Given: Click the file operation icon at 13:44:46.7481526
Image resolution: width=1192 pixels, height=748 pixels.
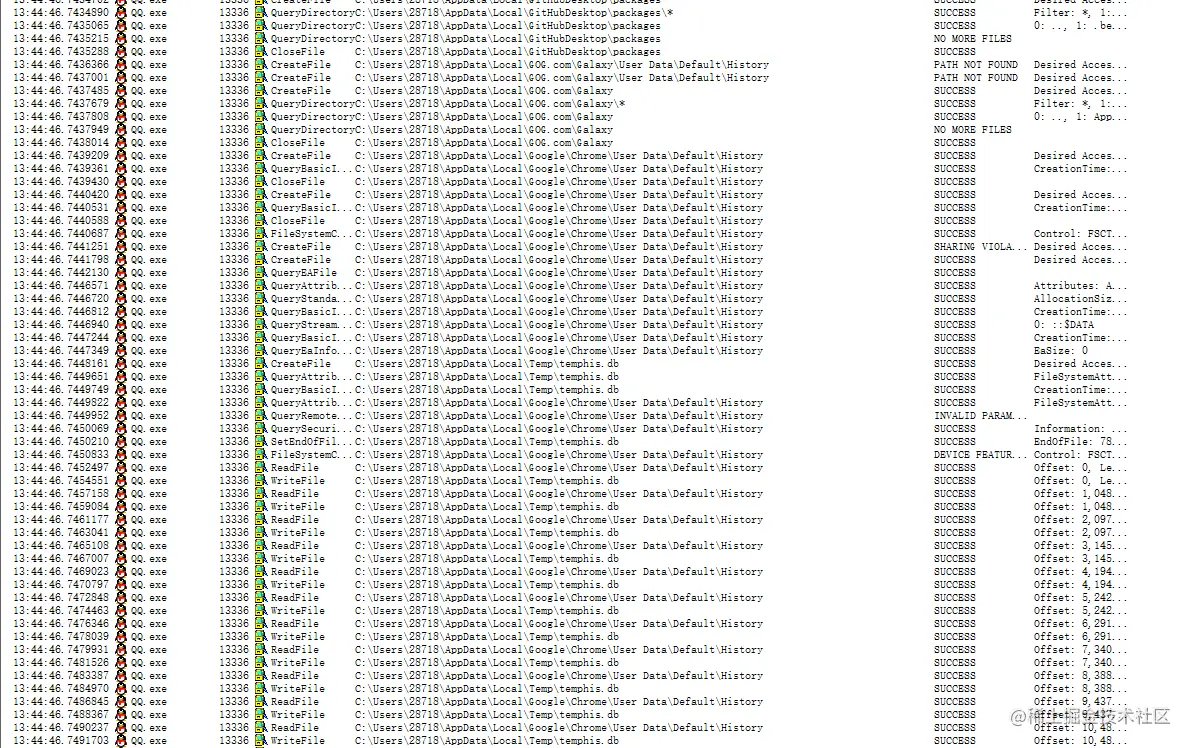Looking at the screenshot, I should tap(261, 663).
